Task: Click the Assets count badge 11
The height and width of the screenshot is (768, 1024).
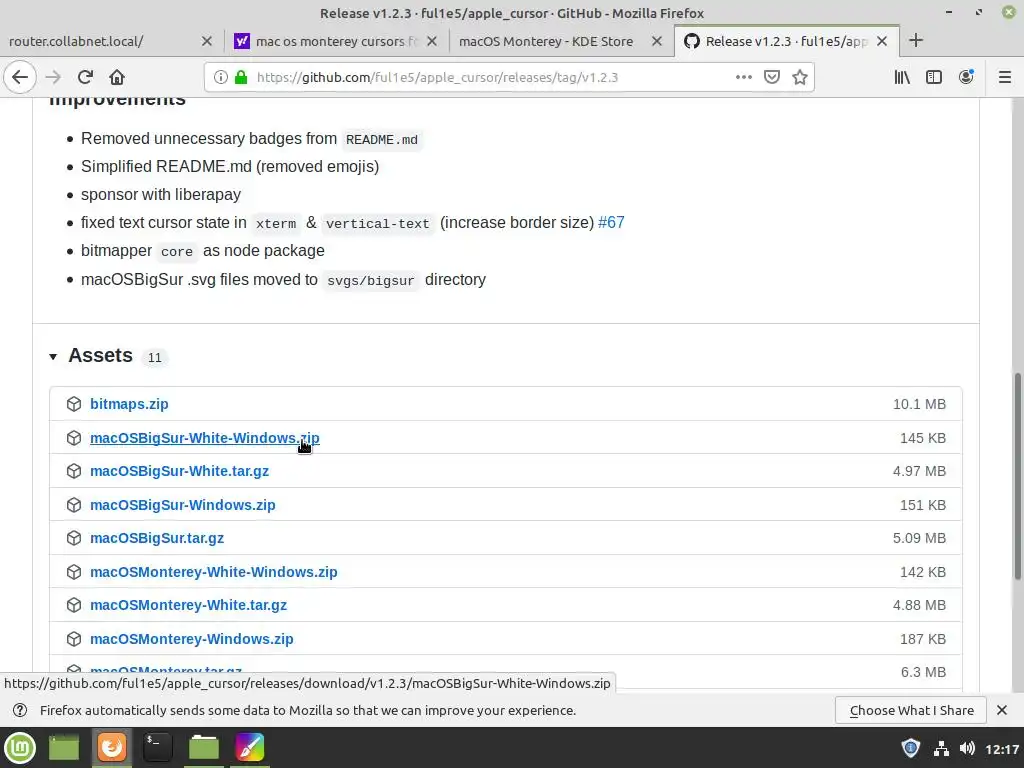Action: 154,358
